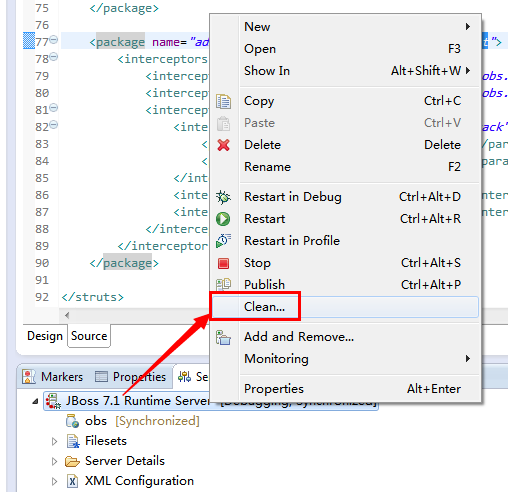Image resolution: width=508 pixels, height=492 pixels.
Task: Switch to the Design tab
Action: (45, 336)
